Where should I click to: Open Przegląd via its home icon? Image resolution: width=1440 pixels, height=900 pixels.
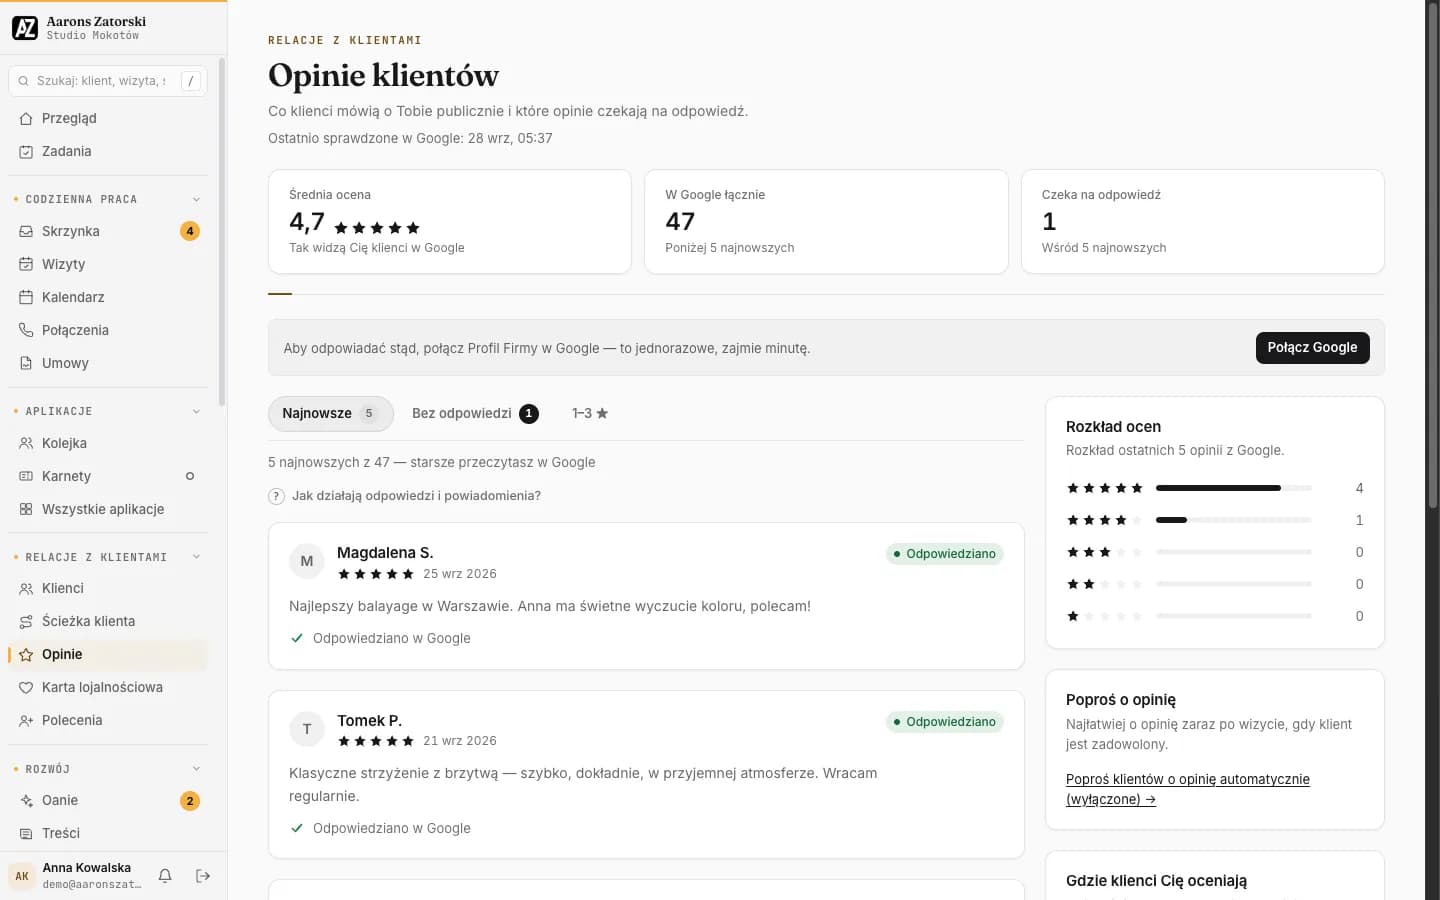pyautogui.click(x=26, y=118)
